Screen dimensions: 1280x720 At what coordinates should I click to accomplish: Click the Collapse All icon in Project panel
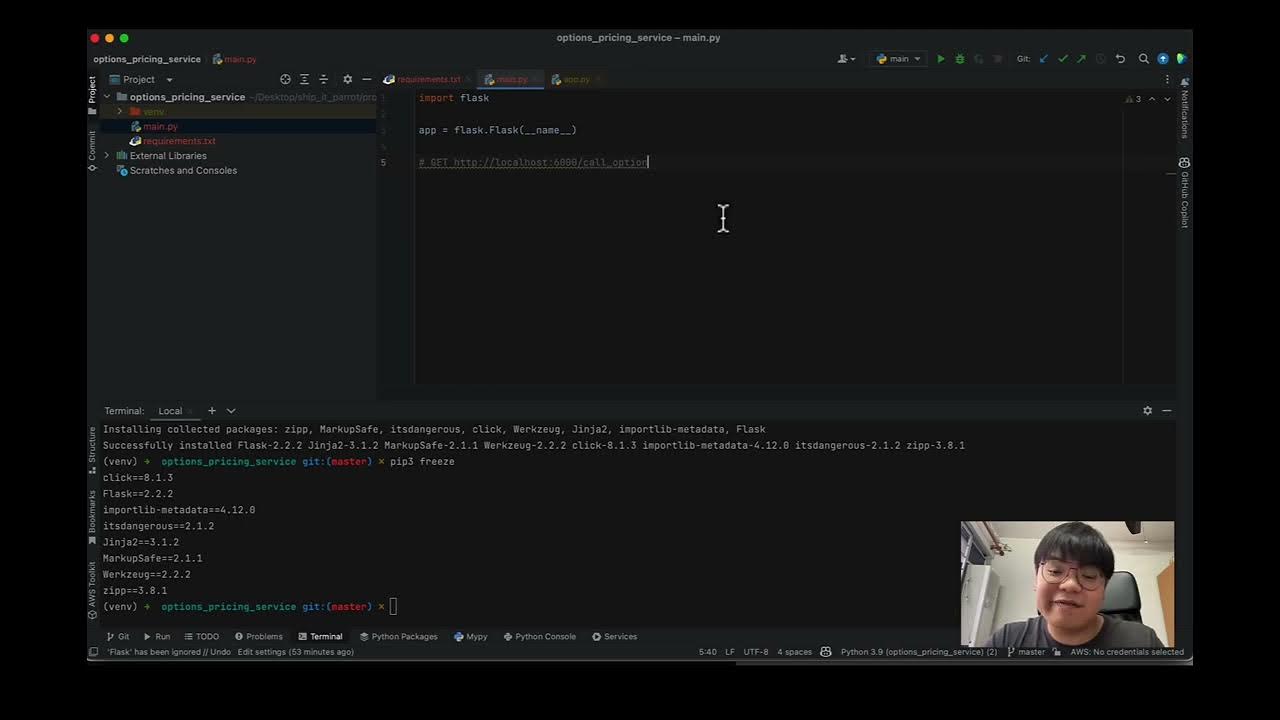(x=323, y=79)
